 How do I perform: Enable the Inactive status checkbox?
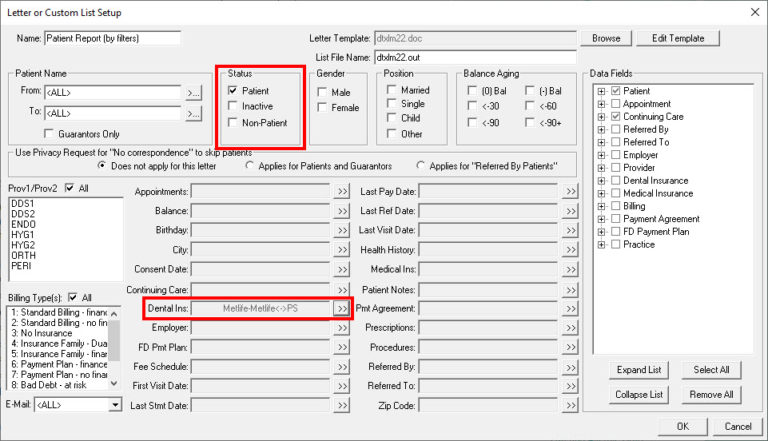(x=233, y=106)
